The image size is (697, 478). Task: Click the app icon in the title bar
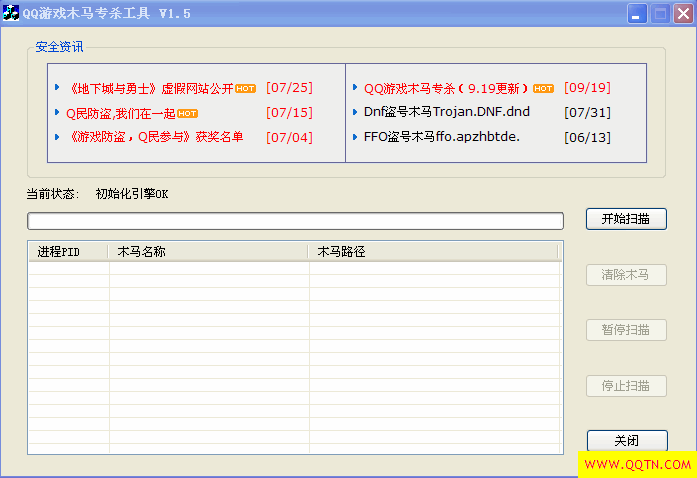click(x=11, y=13)
